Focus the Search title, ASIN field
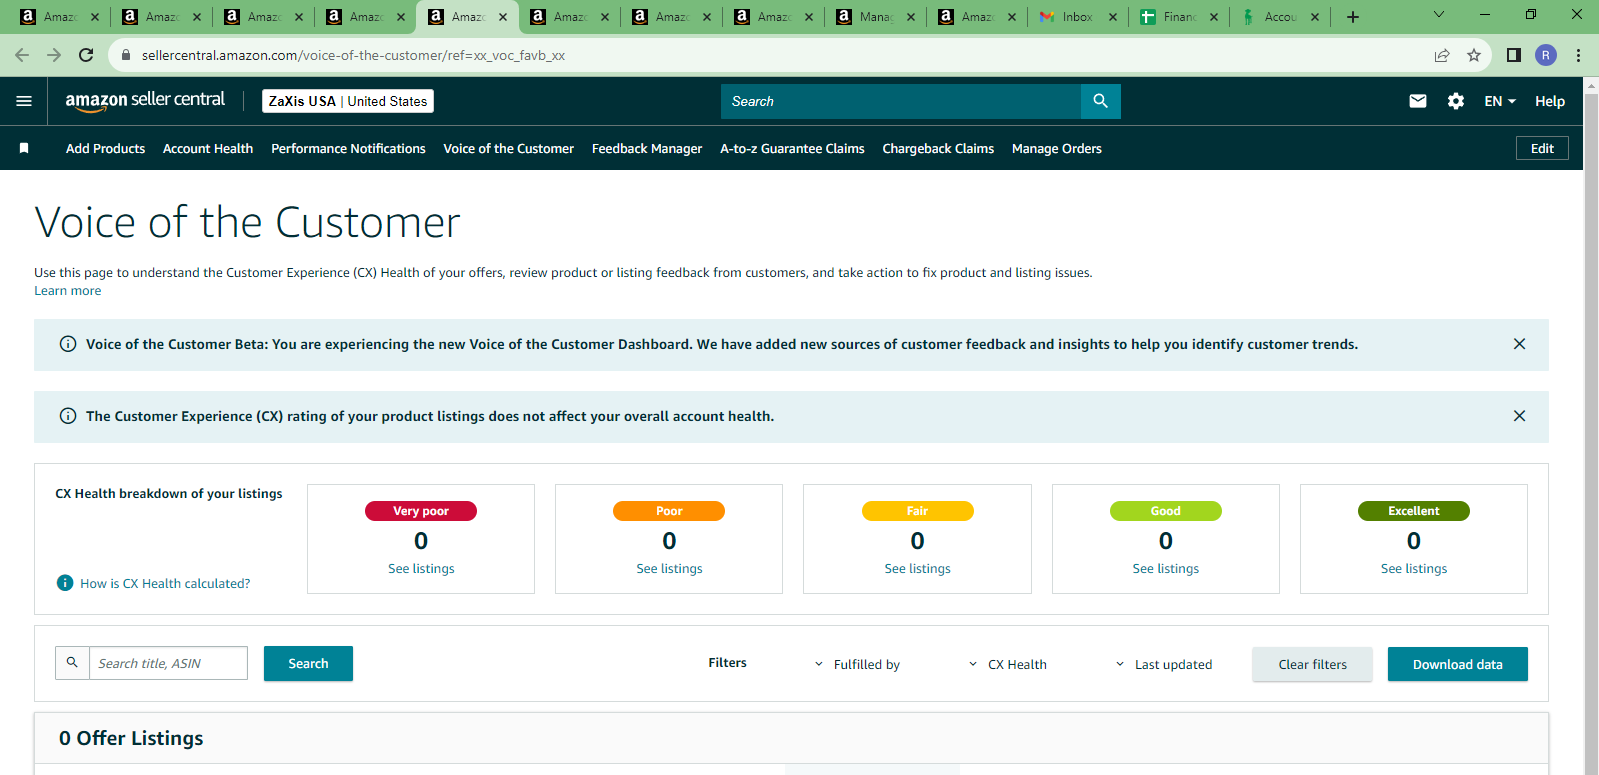The height and width of the screenshot is (775, 1599). click(x=168, y=663)
